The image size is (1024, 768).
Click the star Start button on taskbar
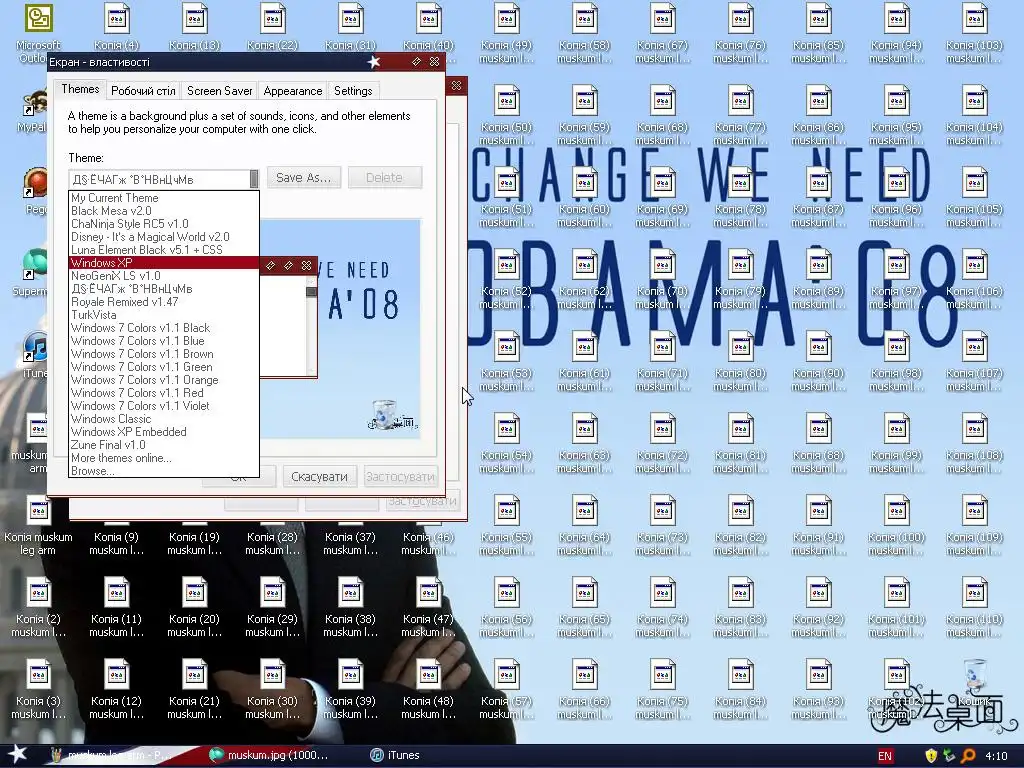(x=17, y=755)
